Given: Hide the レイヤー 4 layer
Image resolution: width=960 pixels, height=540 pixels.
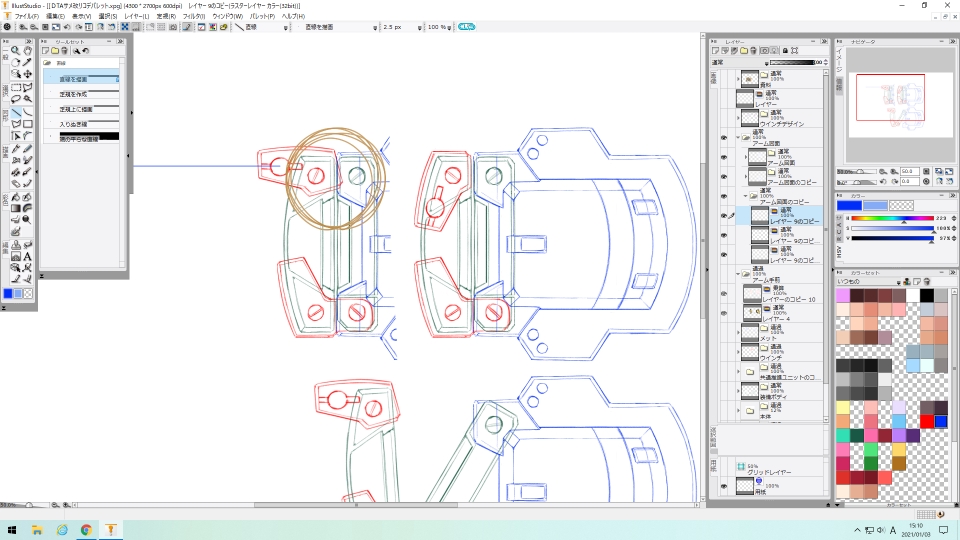Looking at the screenshot, I should 724,313.
